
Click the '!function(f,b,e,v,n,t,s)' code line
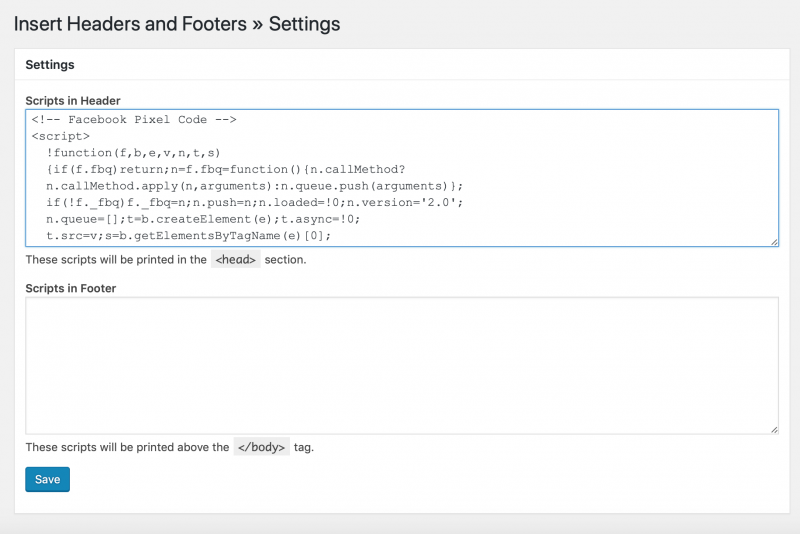pos(133,153)
